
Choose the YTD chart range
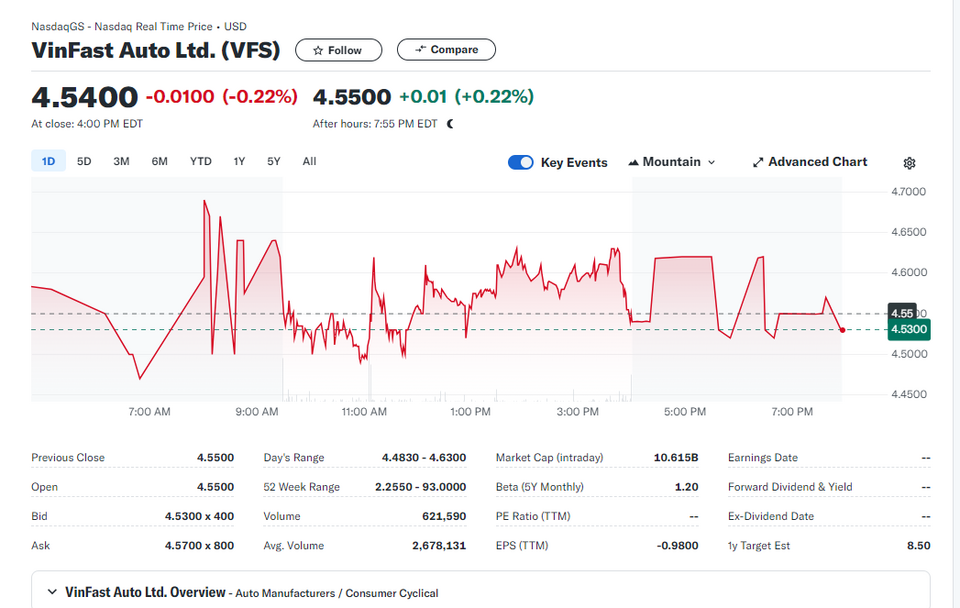pos(201,162)
